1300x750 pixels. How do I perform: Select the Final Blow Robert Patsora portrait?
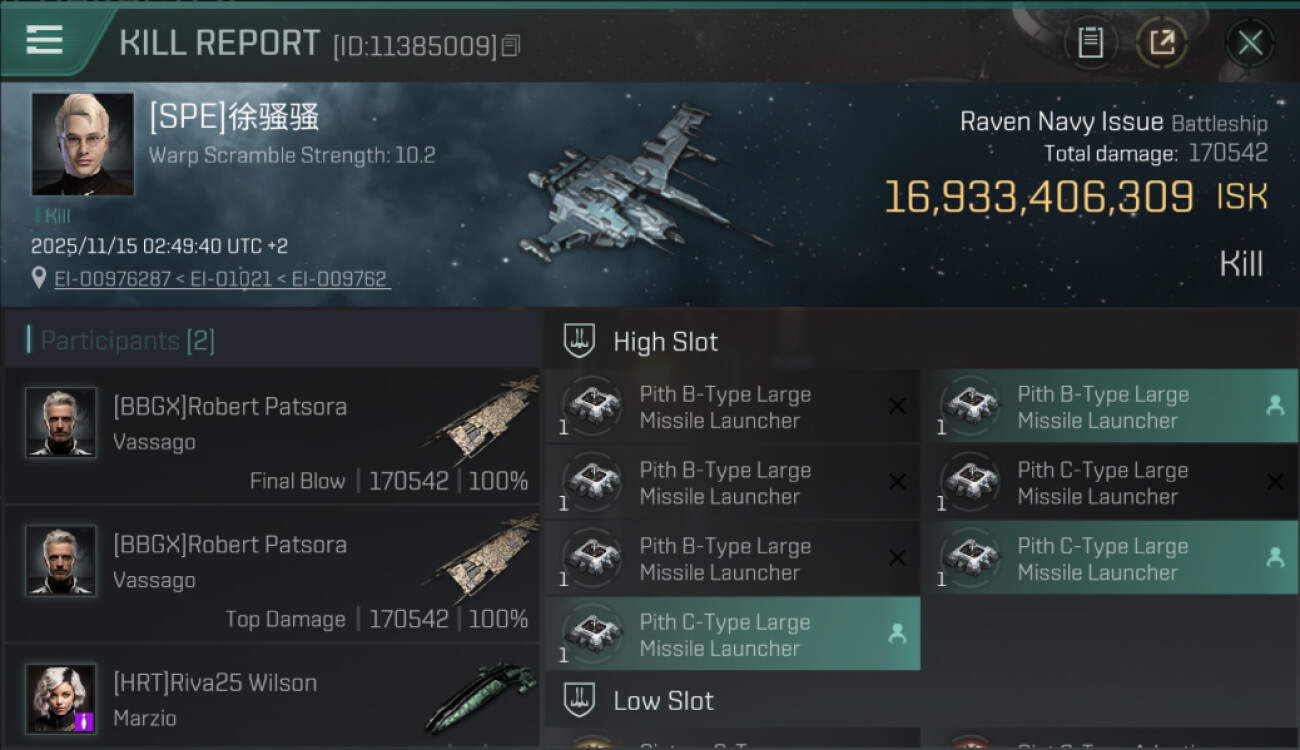pos(61,422)
